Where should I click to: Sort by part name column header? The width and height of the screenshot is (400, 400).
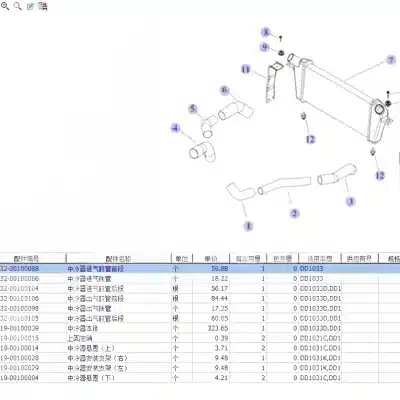point(118,258)
